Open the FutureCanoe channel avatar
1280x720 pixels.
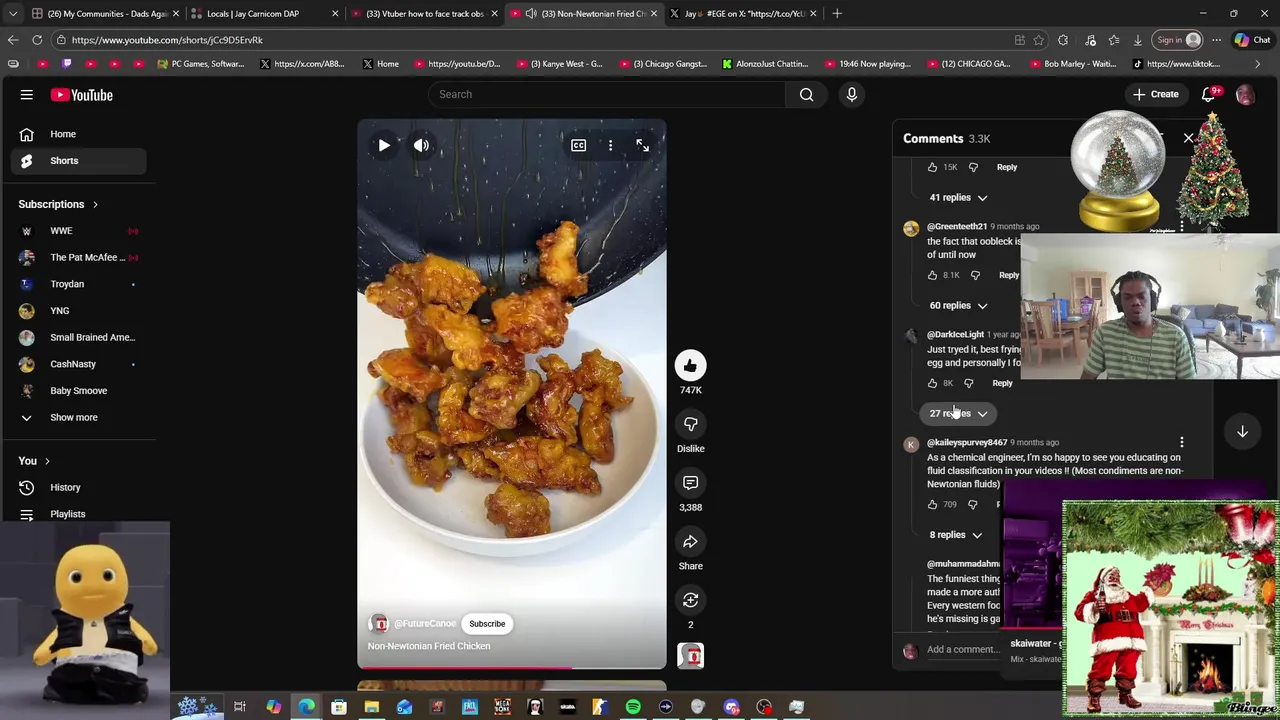coord(378,624)
